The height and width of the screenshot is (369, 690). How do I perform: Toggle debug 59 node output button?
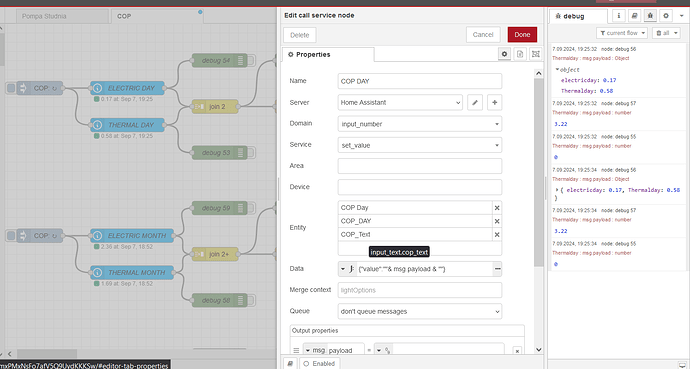coord(252,208)
